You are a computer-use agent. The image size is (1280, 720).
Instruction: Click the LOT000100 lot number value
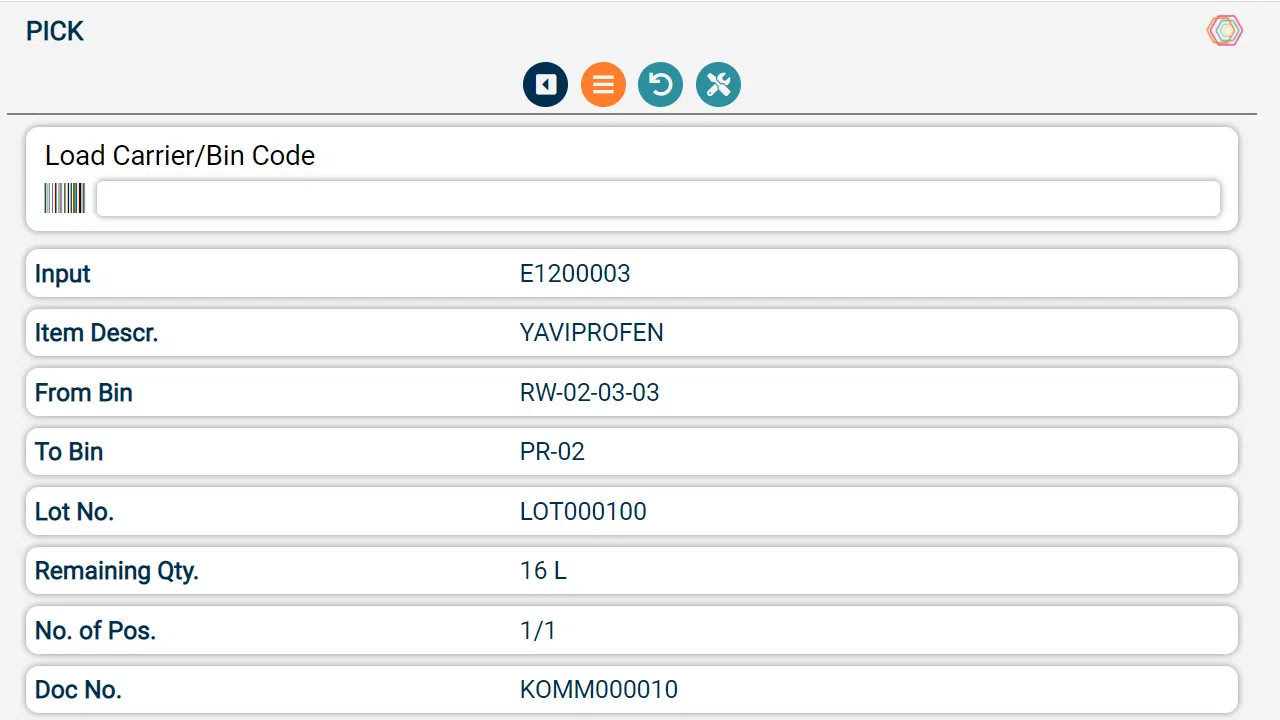point(583,512)
